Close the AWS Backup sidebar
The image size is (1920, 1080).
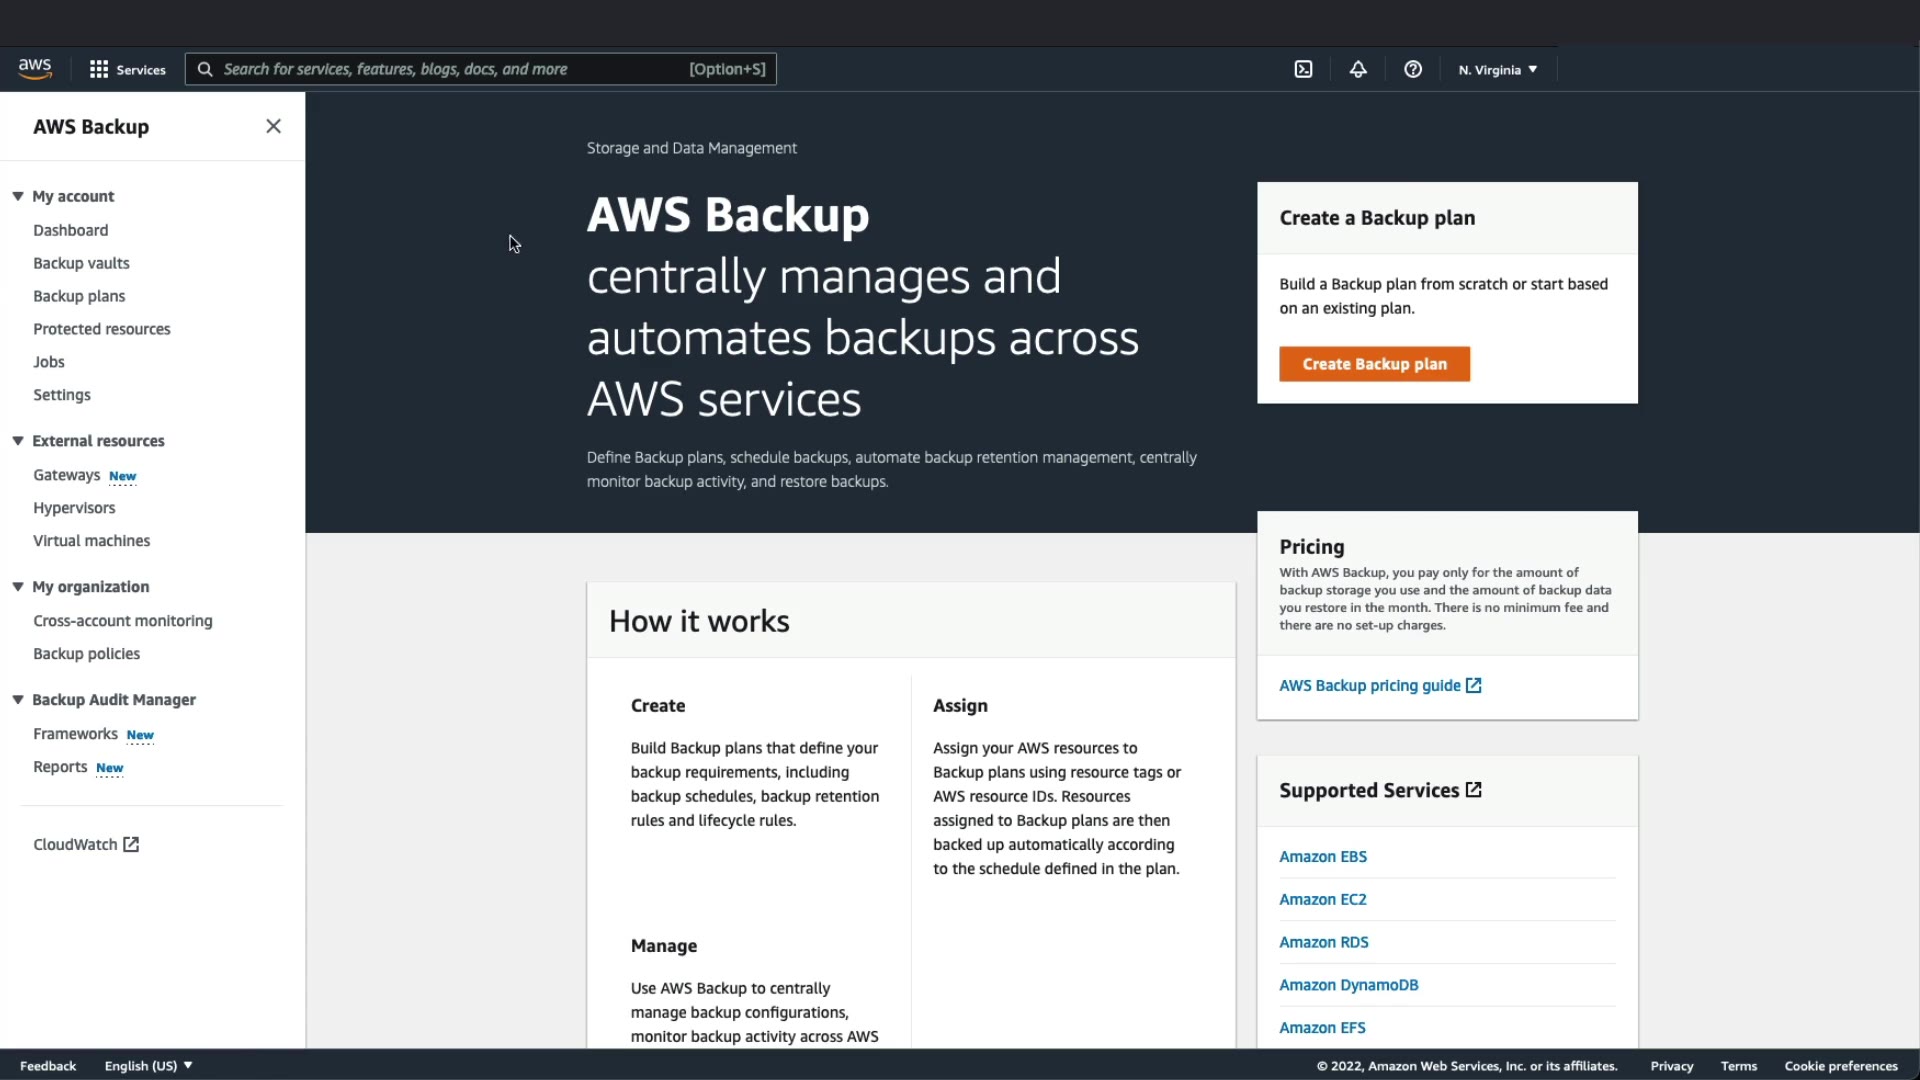point(273,126)
